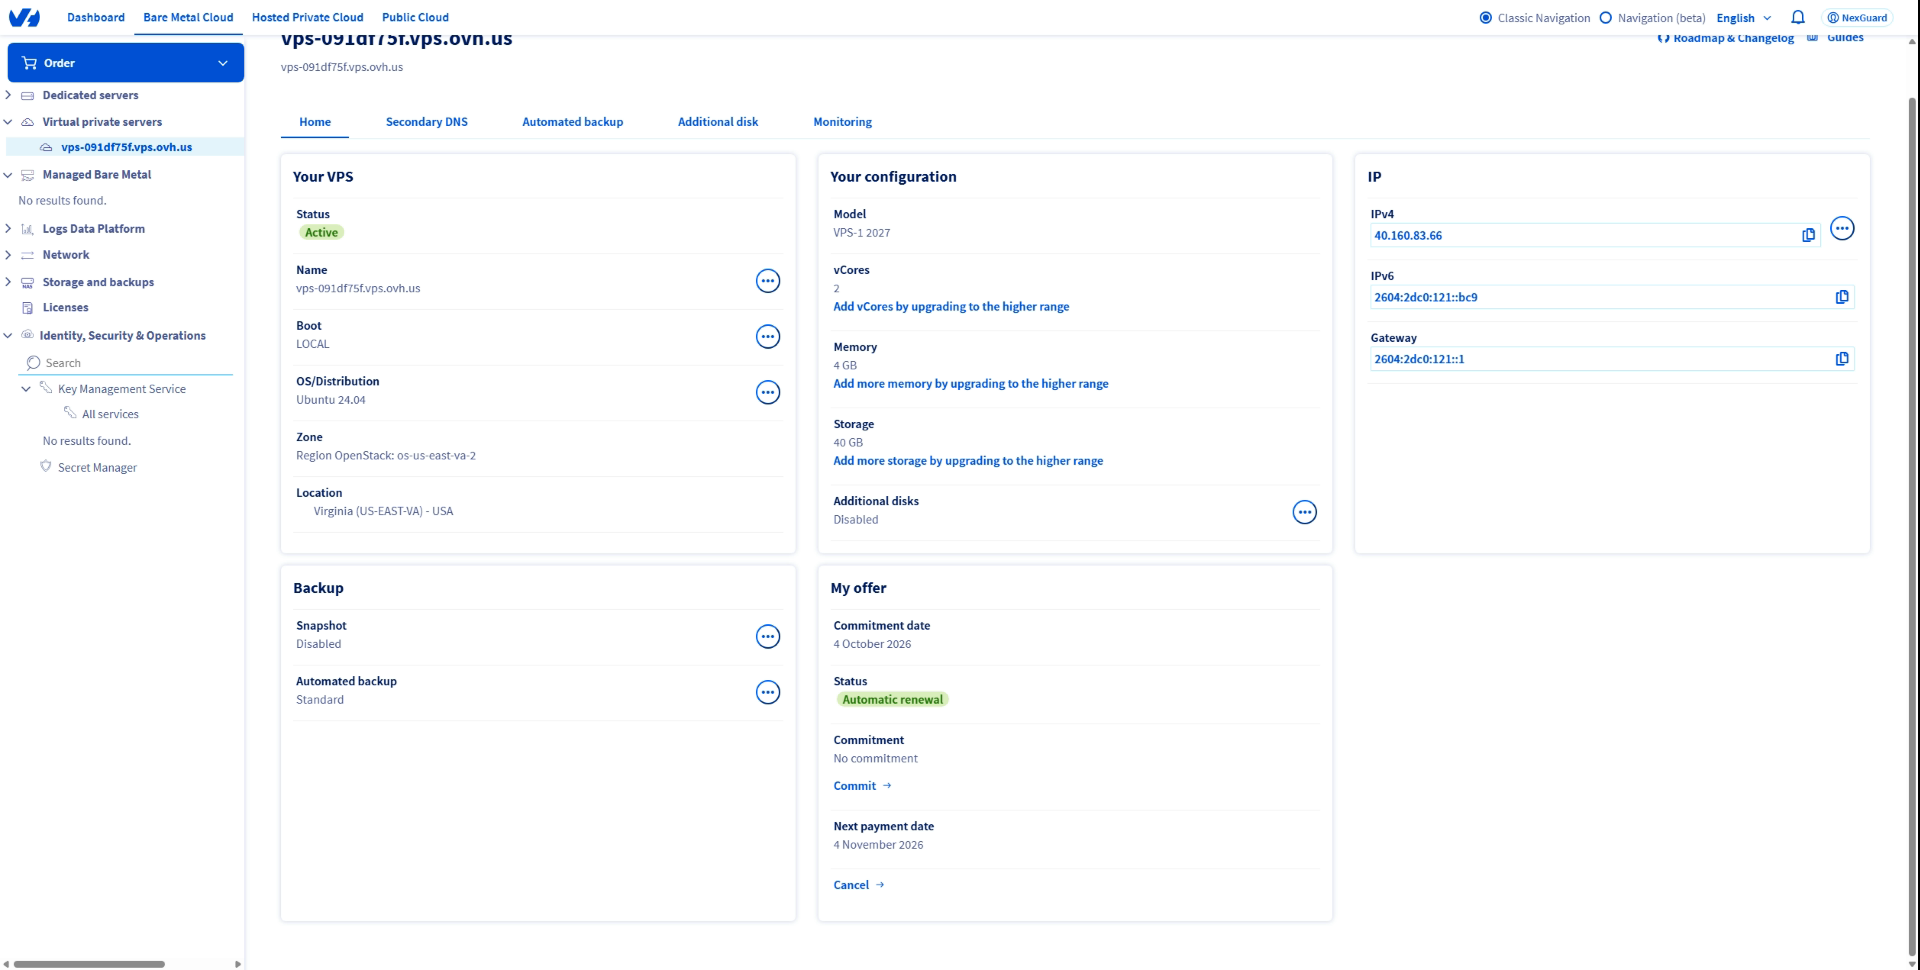
Task: Click Add more memory upgrade link
Action: [x=971, y=384]
